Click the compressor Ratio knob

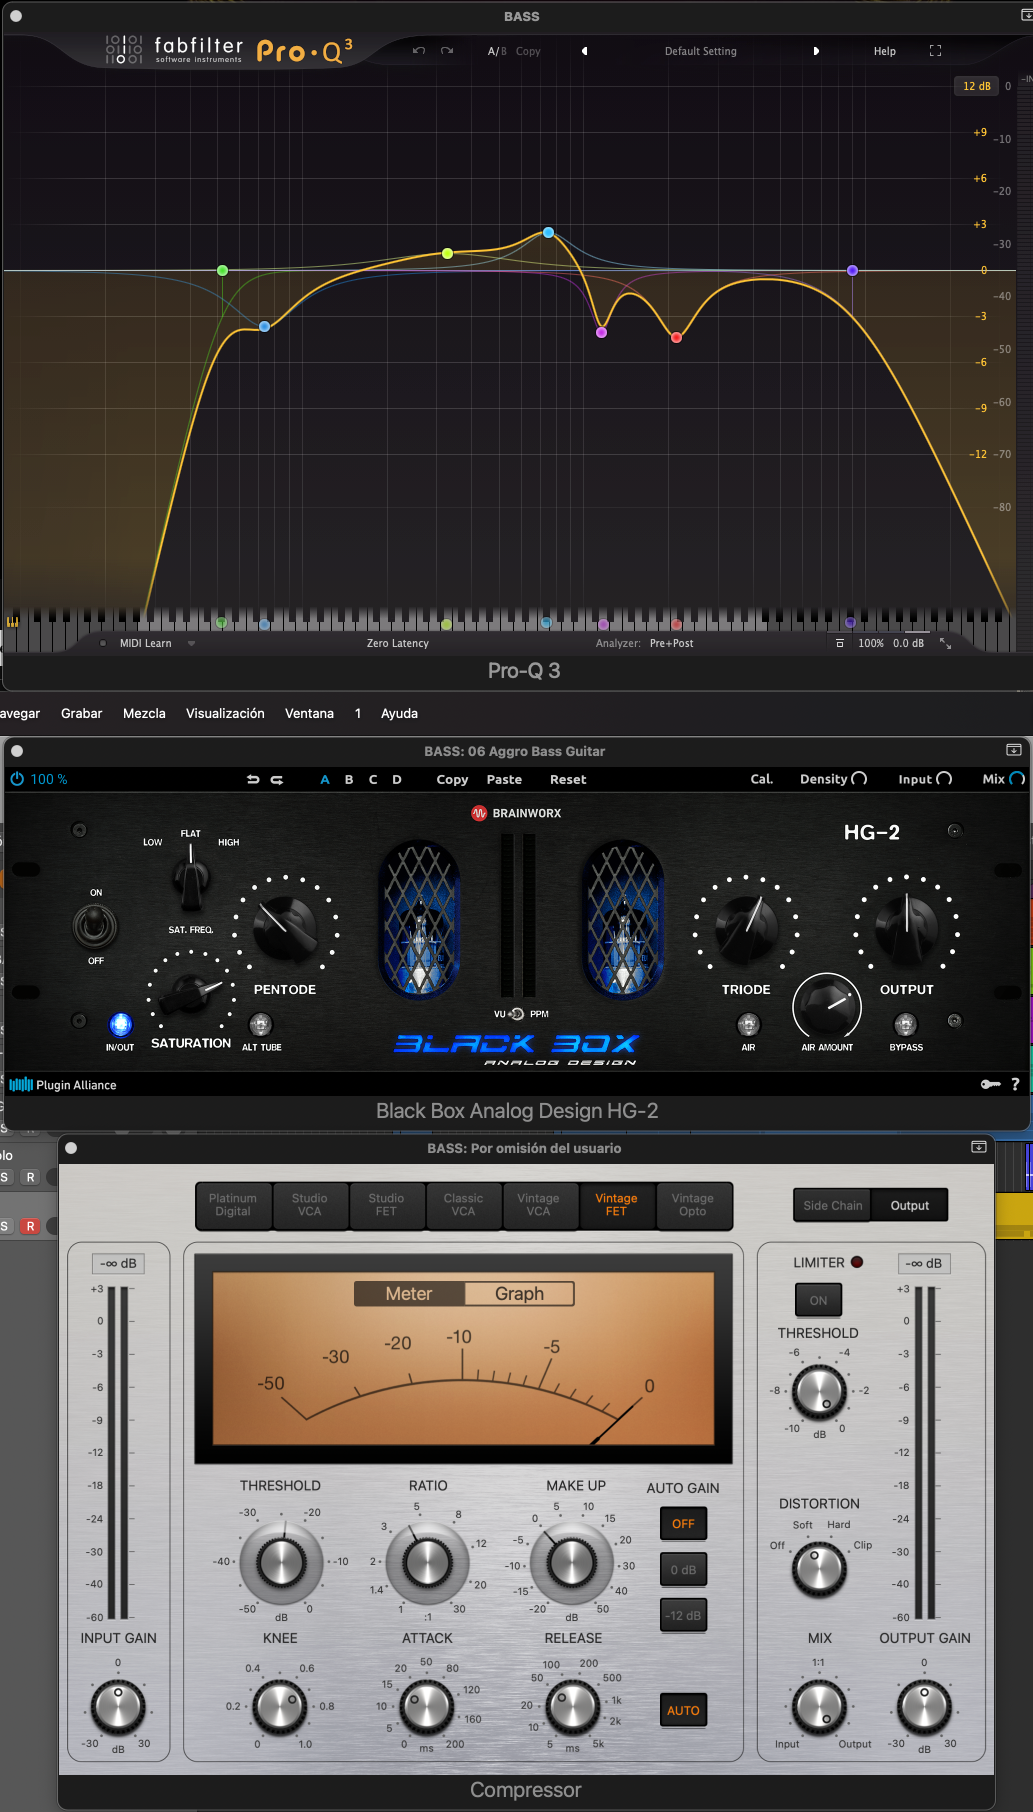427,1562
